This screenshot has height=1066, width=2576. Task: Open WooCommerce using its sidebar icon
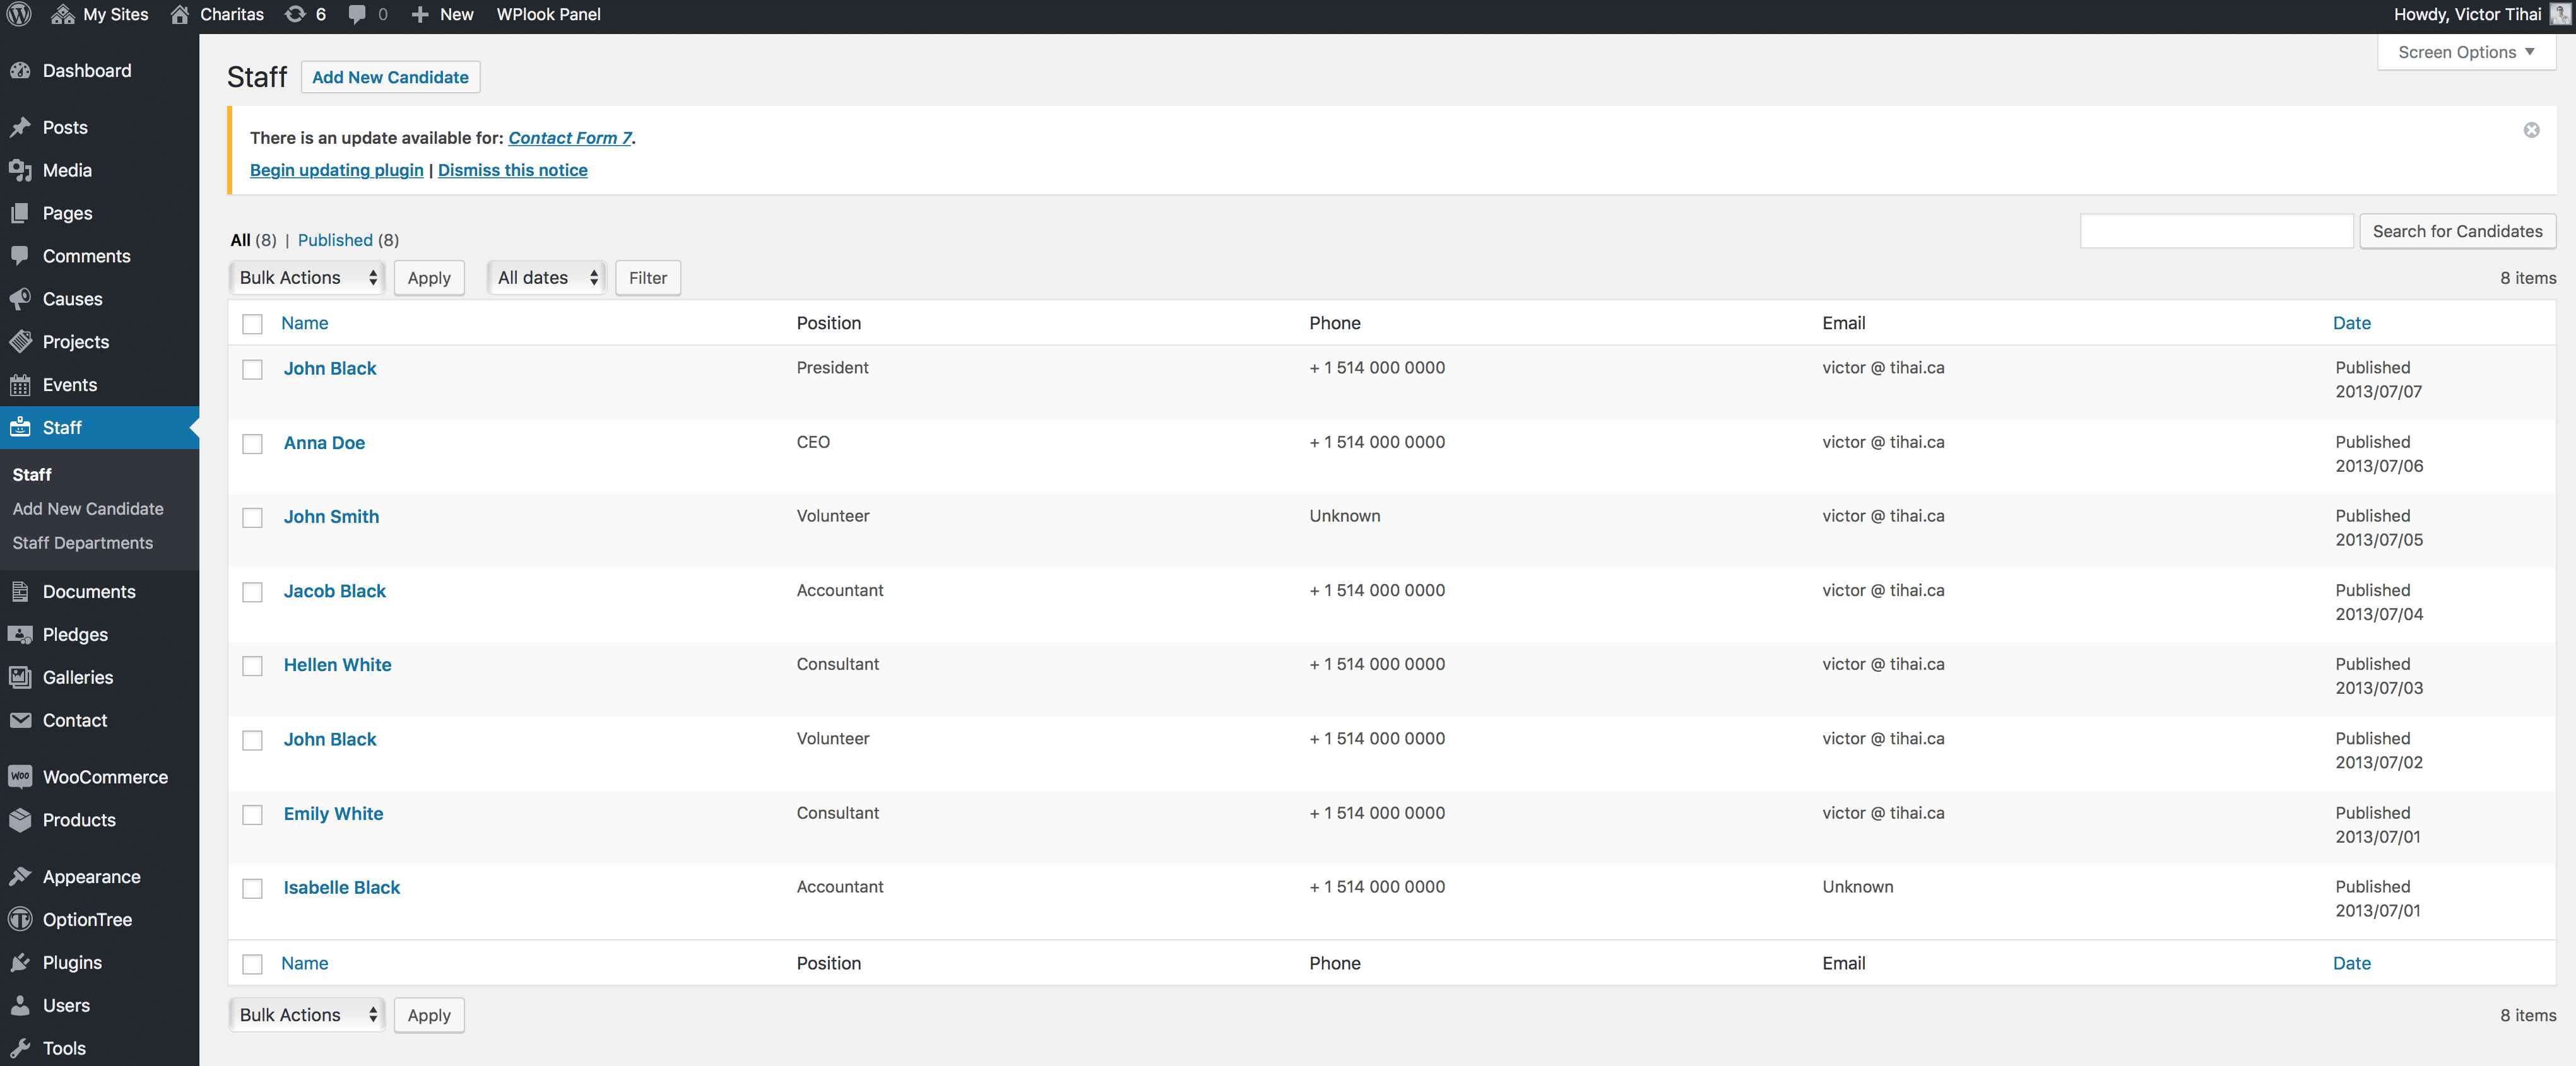click(x=22, y=776)
